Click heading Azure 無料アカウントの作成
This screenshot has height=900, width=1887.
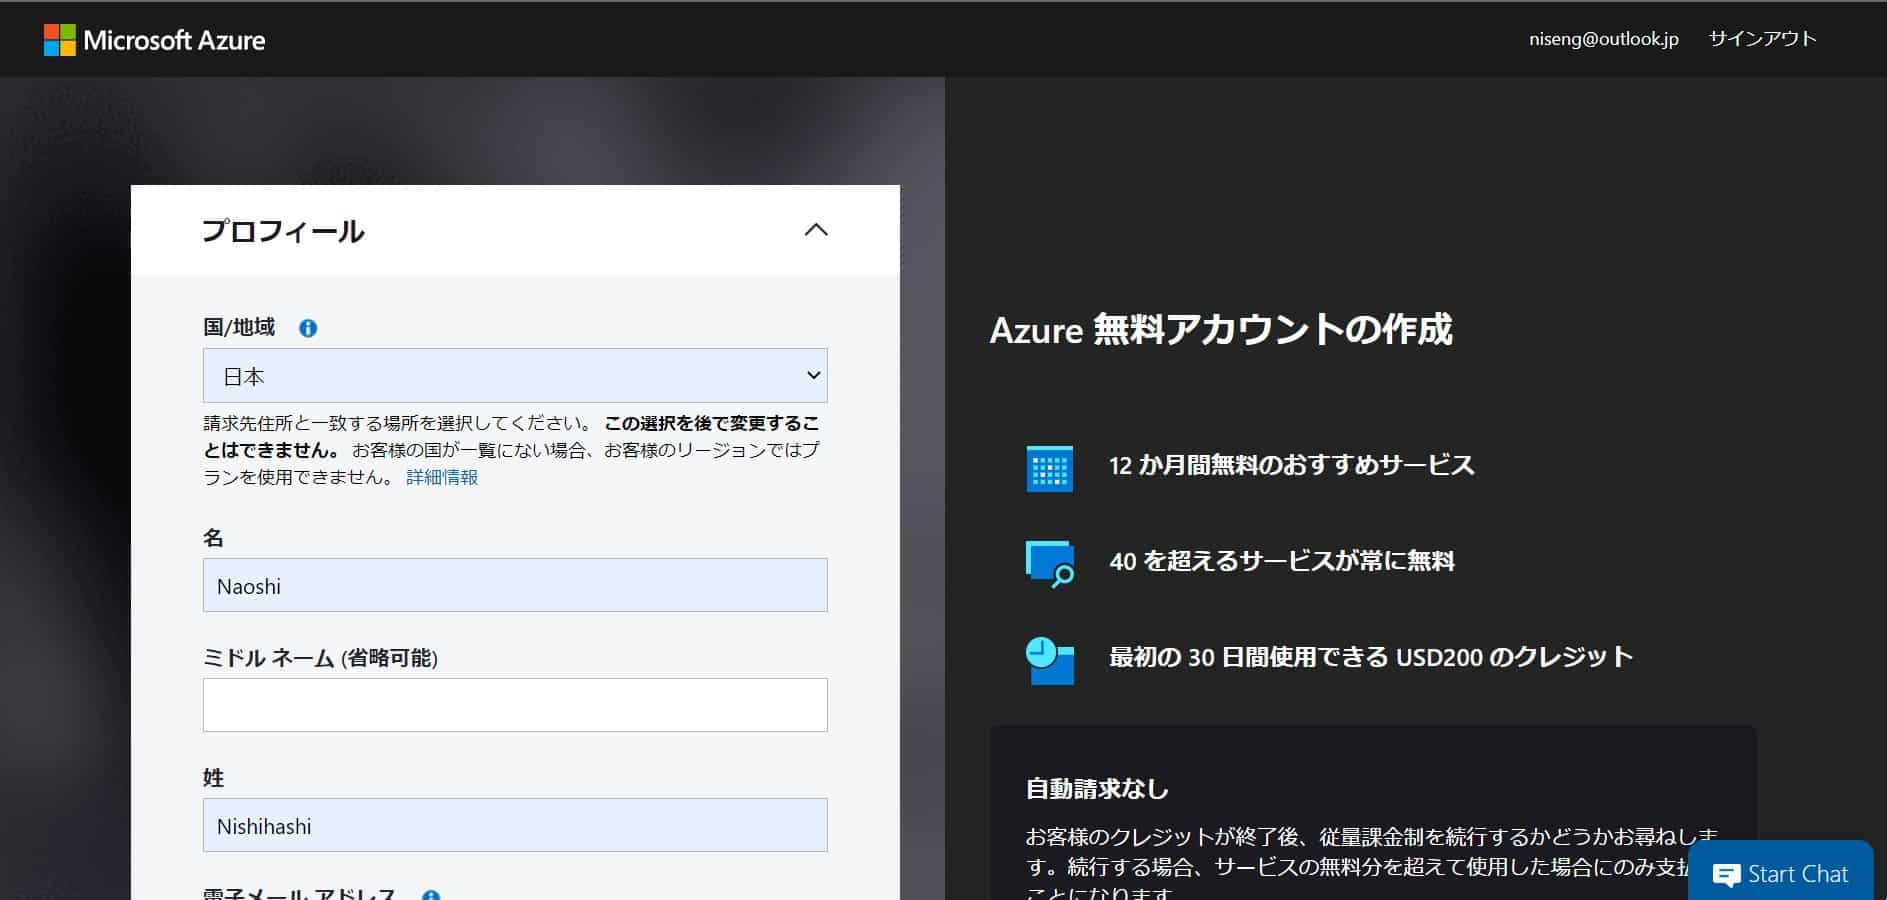[1220, 329]
